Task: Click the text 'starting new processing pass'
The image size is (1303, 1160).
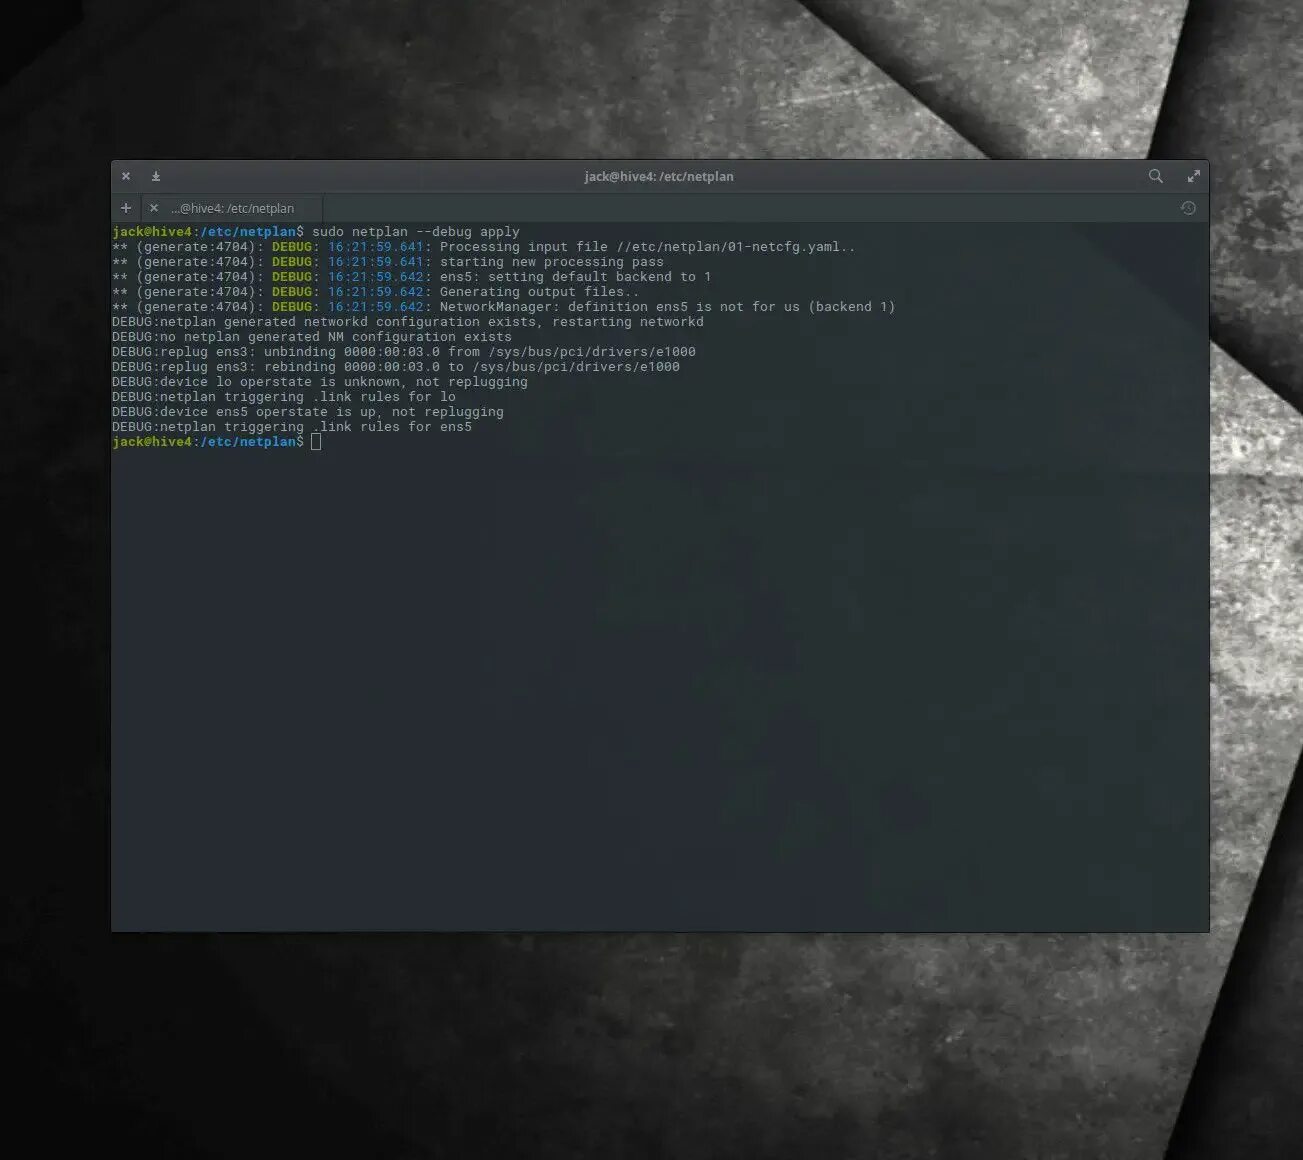Action: click(552, 261)
